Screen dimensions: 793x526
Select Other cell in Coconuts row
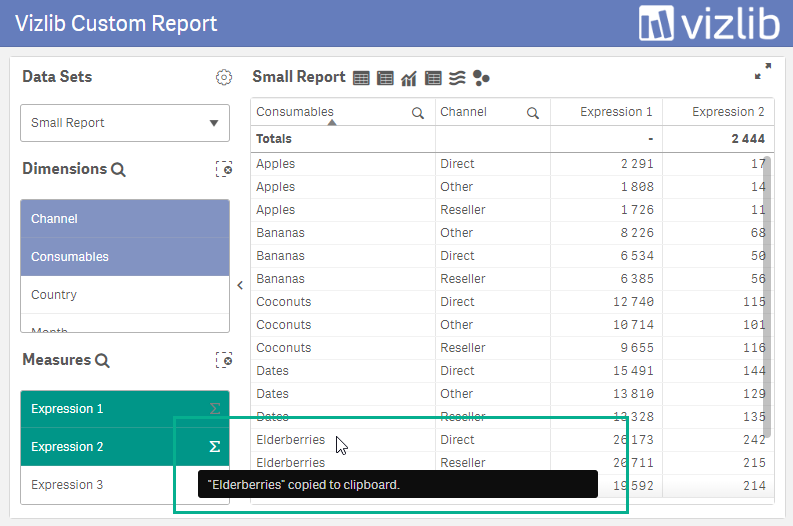pos(493,325)
